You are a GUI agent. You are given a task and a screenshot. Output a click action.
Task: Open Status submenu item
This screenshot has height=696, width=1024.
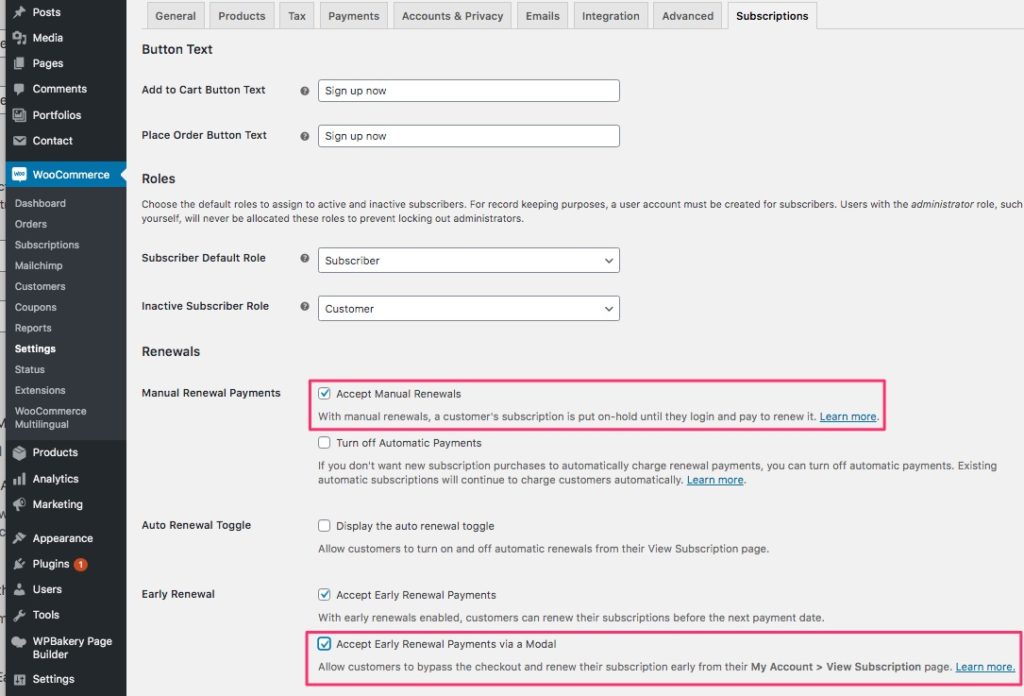coord(29,370)
